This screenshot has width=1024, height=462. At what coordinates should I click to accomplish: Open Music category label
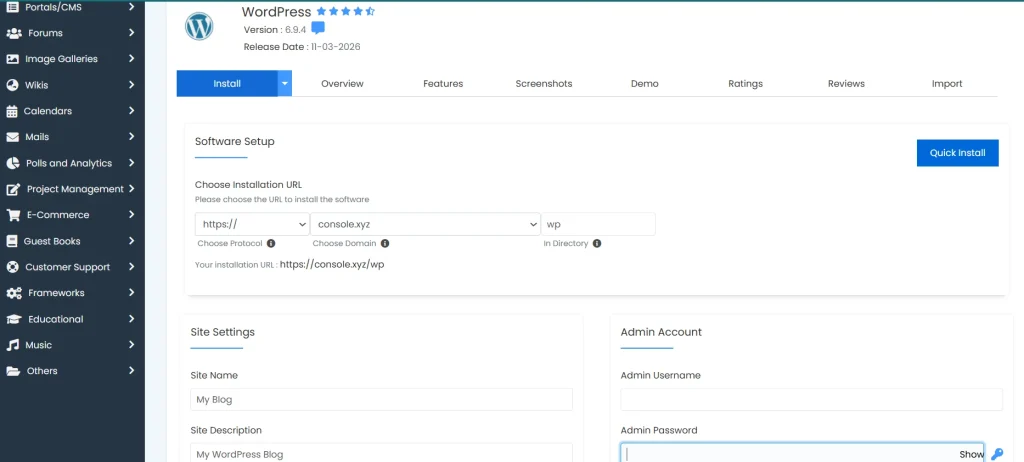point(39,345)
